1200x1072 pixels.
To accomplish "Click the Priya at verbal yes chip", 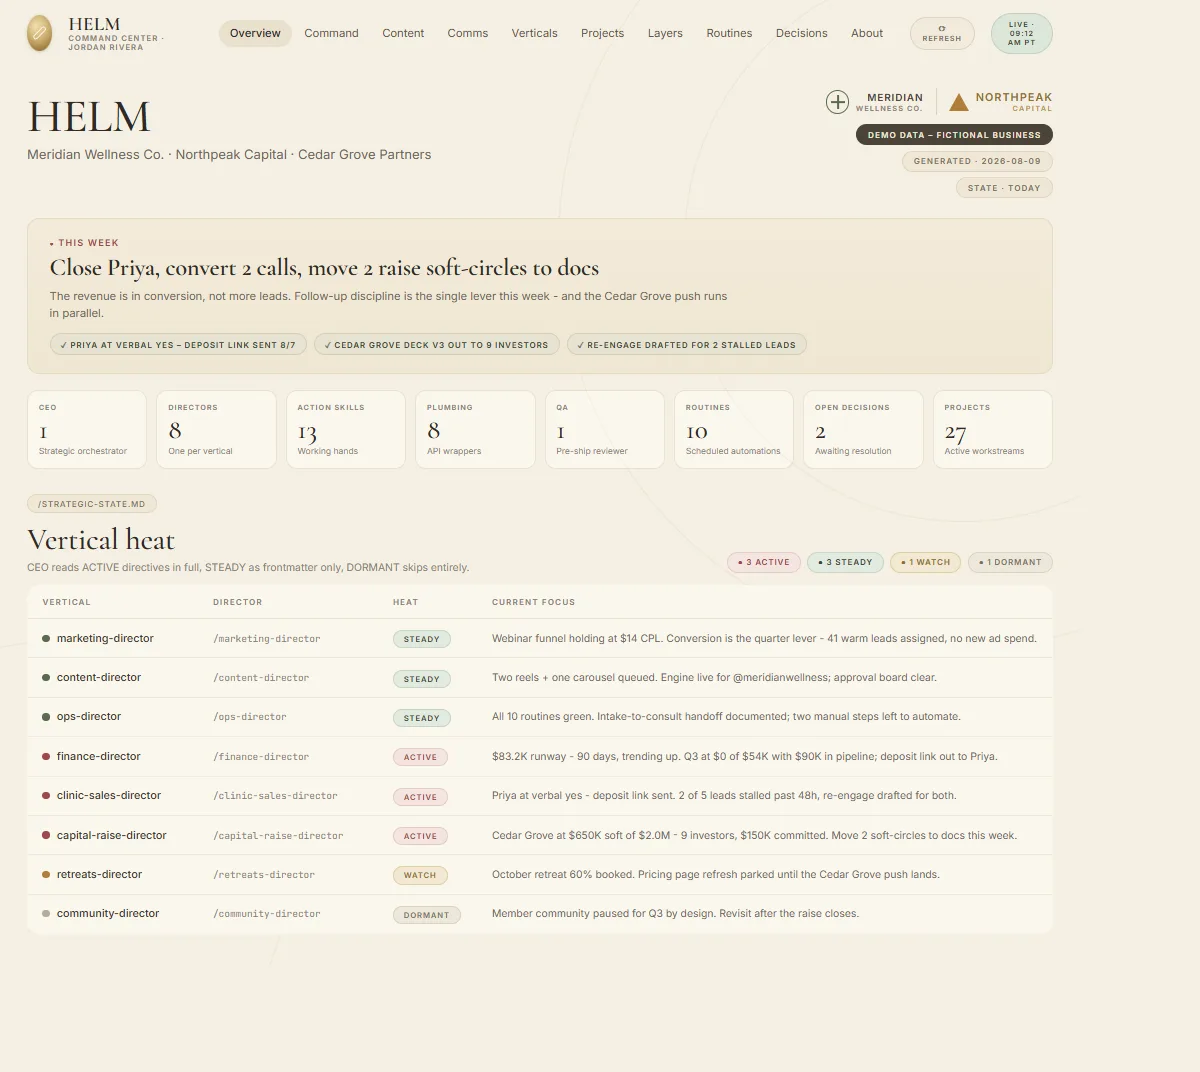I will 178,345.
